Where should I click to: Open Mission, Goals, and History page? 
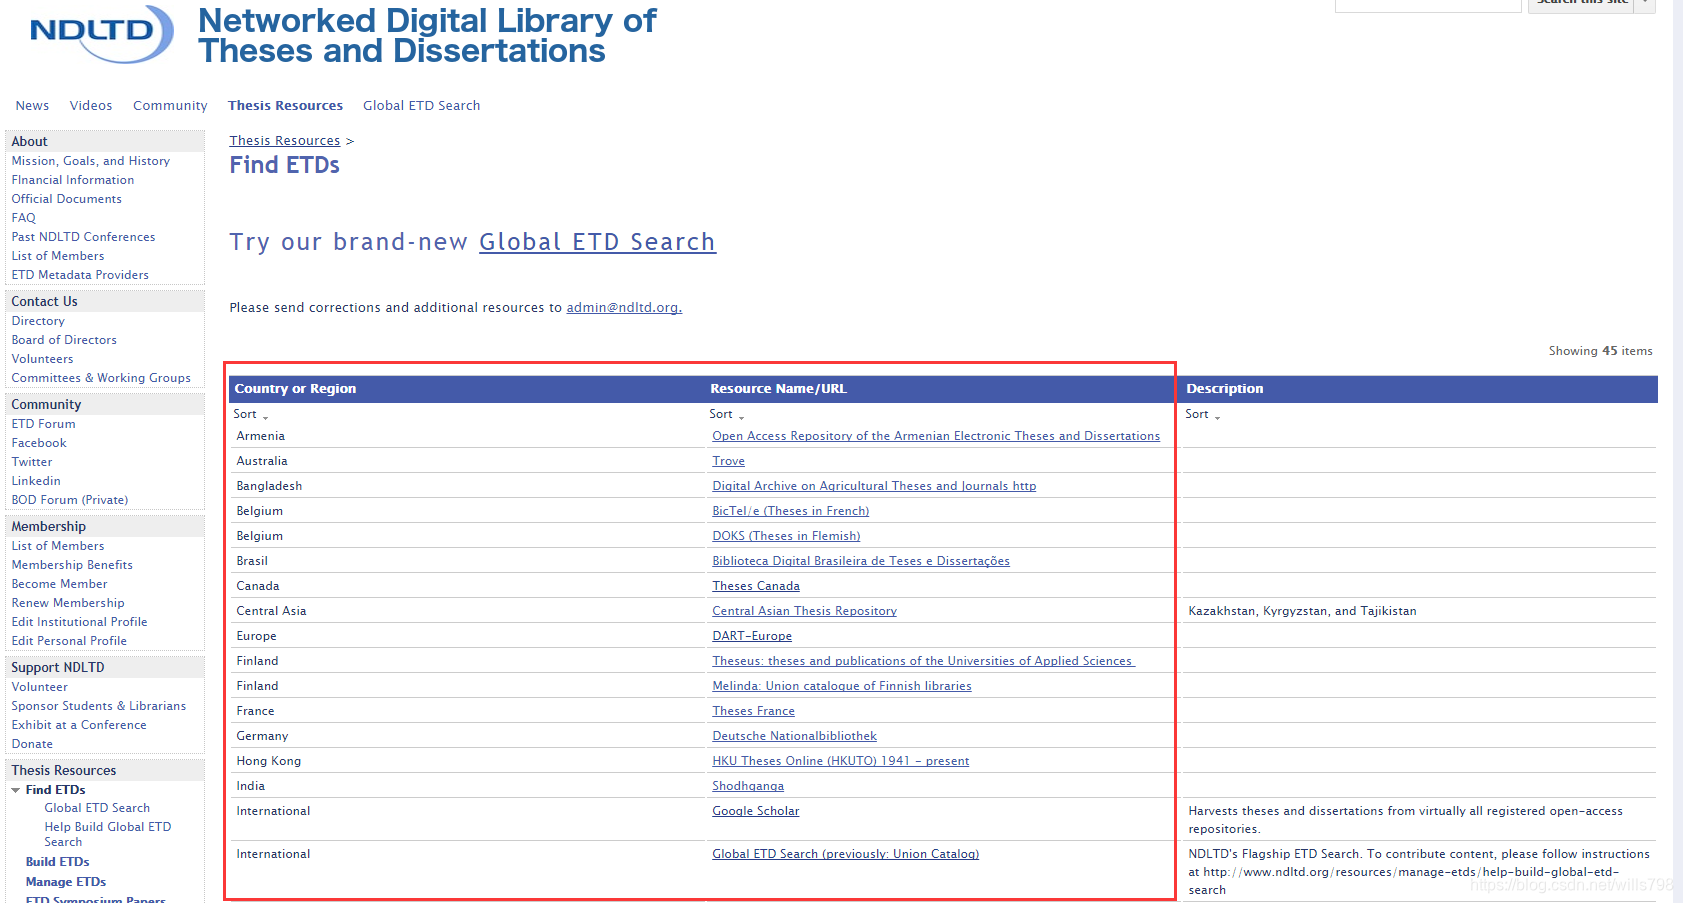point(91,161)
